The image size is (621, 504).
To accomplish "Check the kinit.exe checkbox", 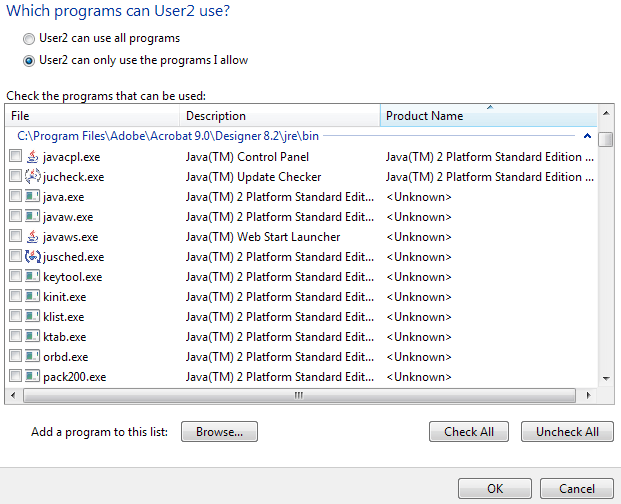I will coord(15,296).
